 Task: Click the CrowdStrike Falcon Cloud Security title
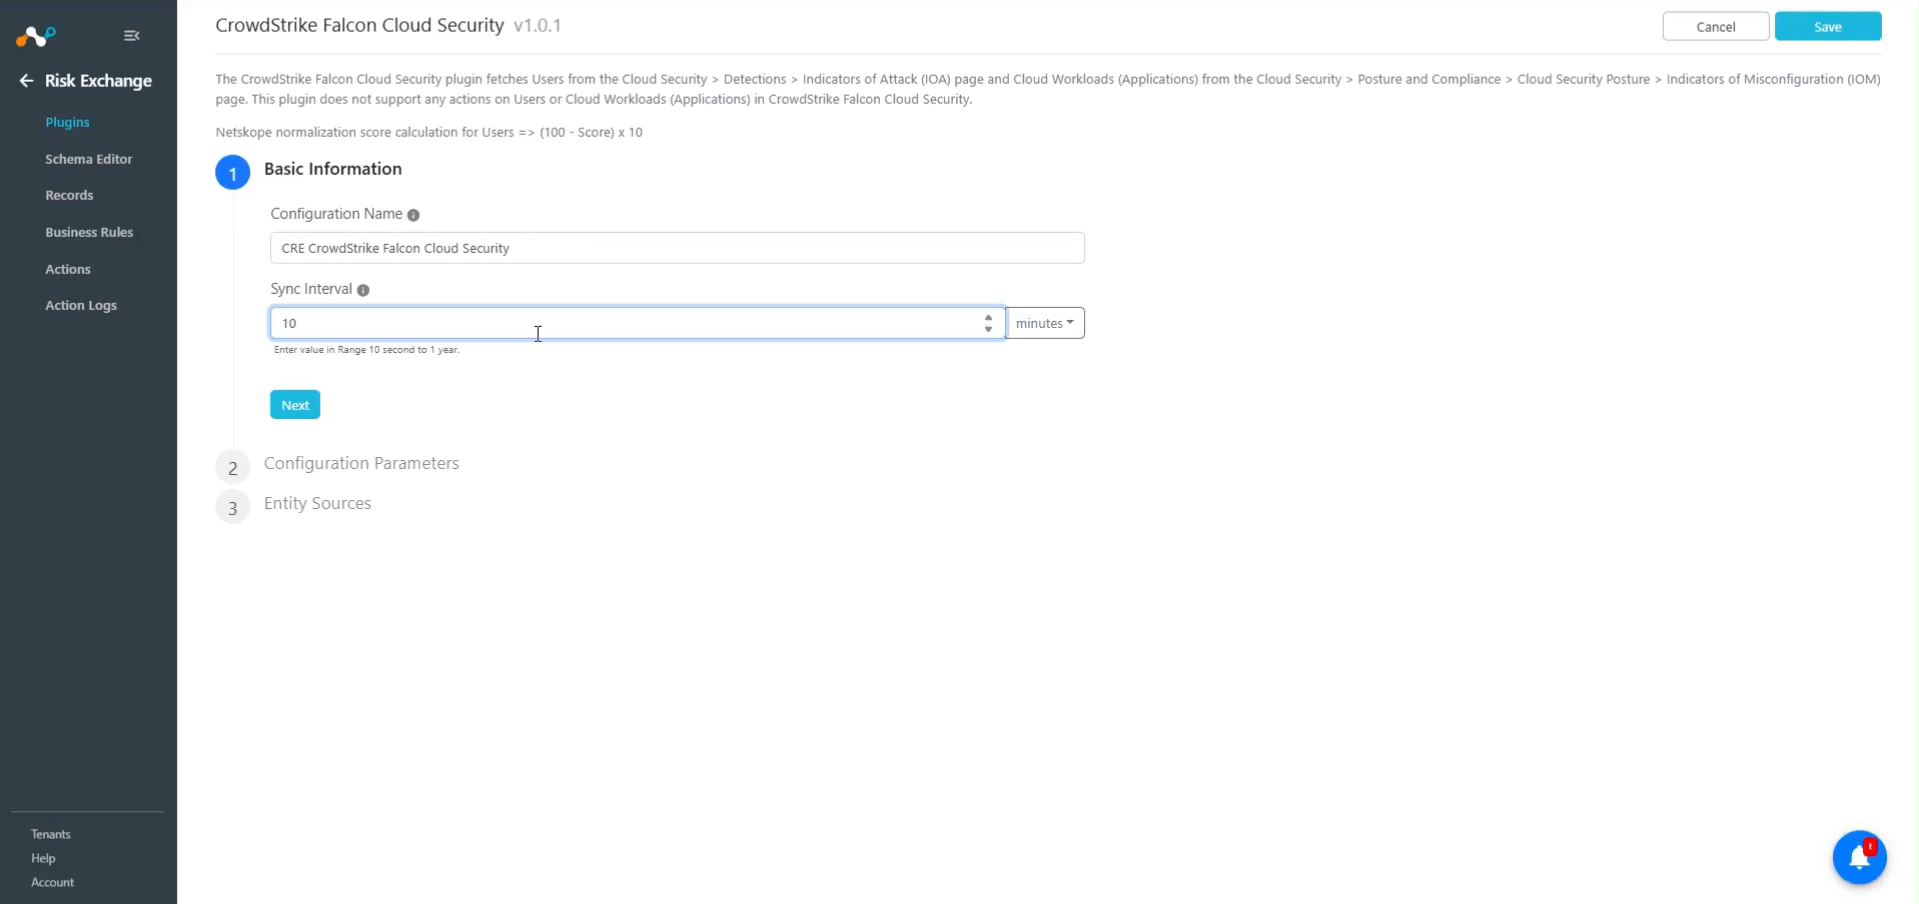pos(360,26)
